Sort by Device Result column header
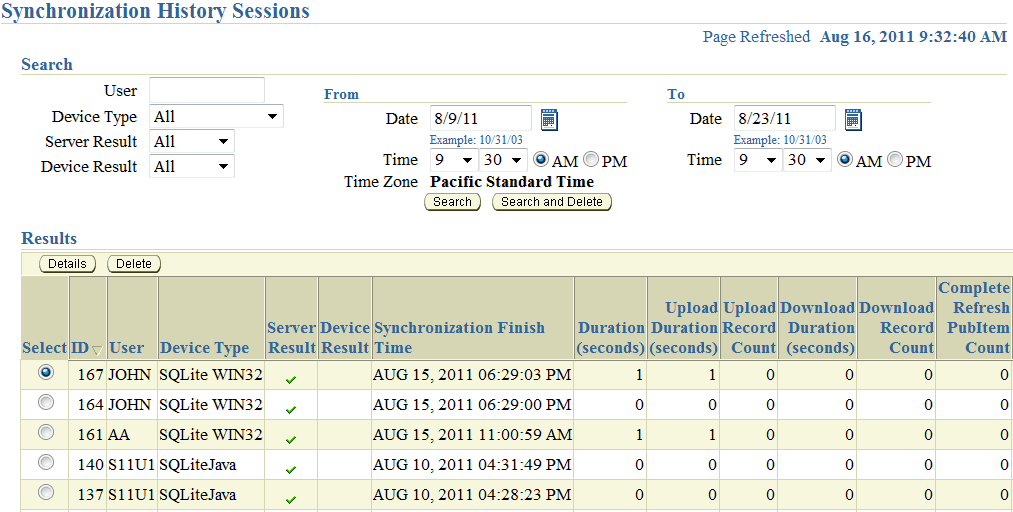The width and height of the screenshot is (1013, 512). (345, 338)
